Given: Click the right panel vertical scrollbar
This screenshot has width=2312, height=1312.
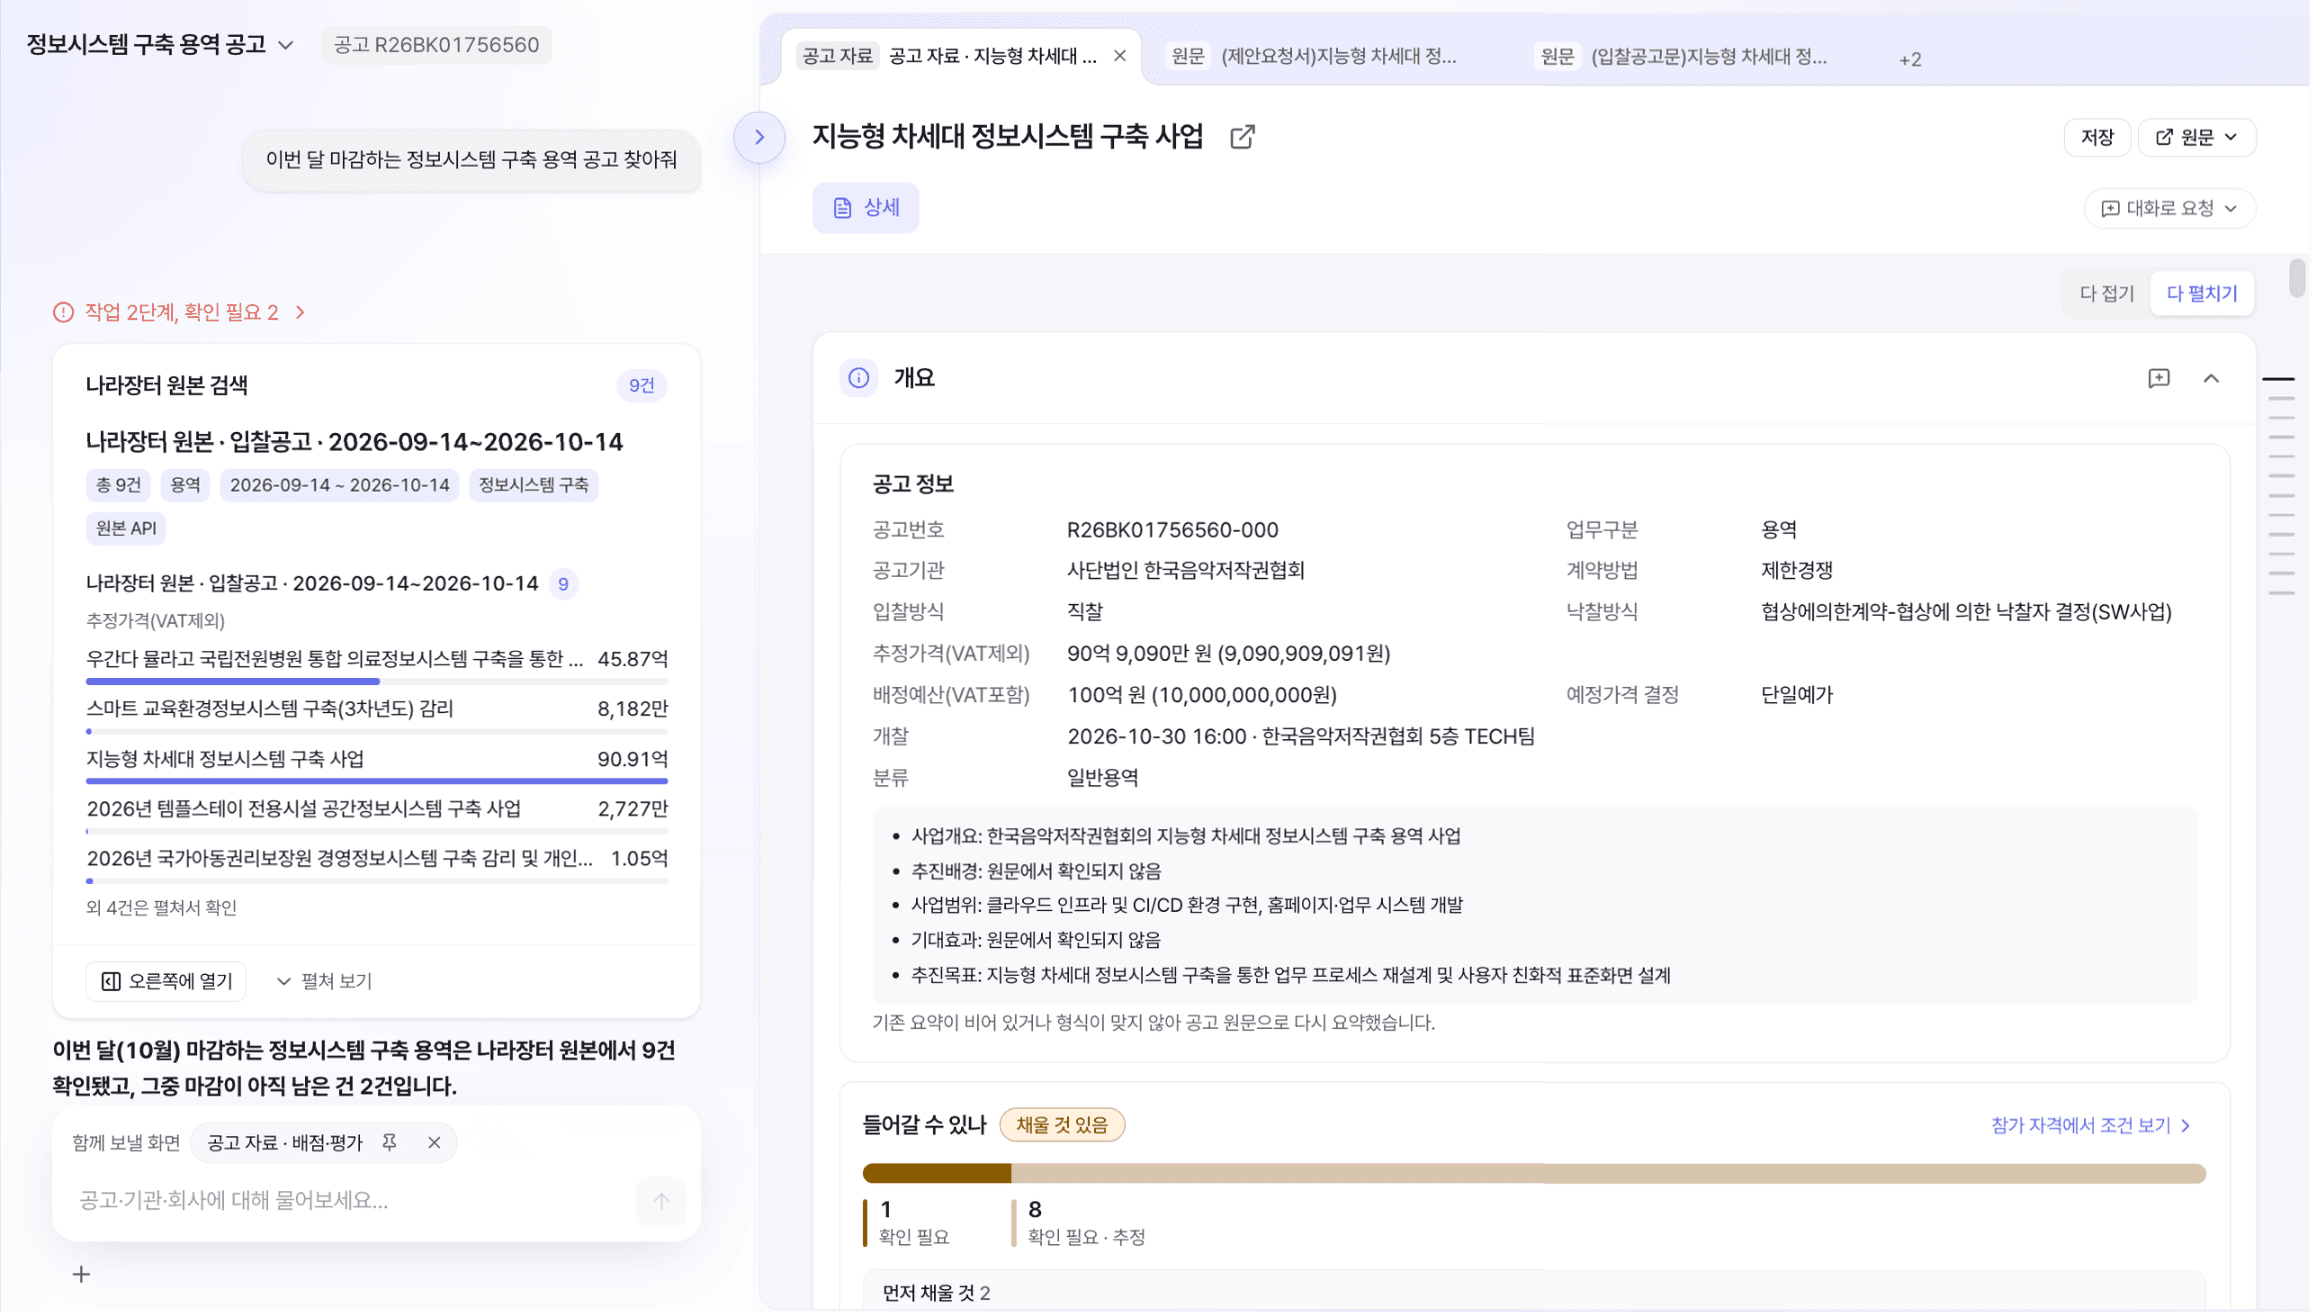Looking at the screenshot, I should pos(2296,278).
